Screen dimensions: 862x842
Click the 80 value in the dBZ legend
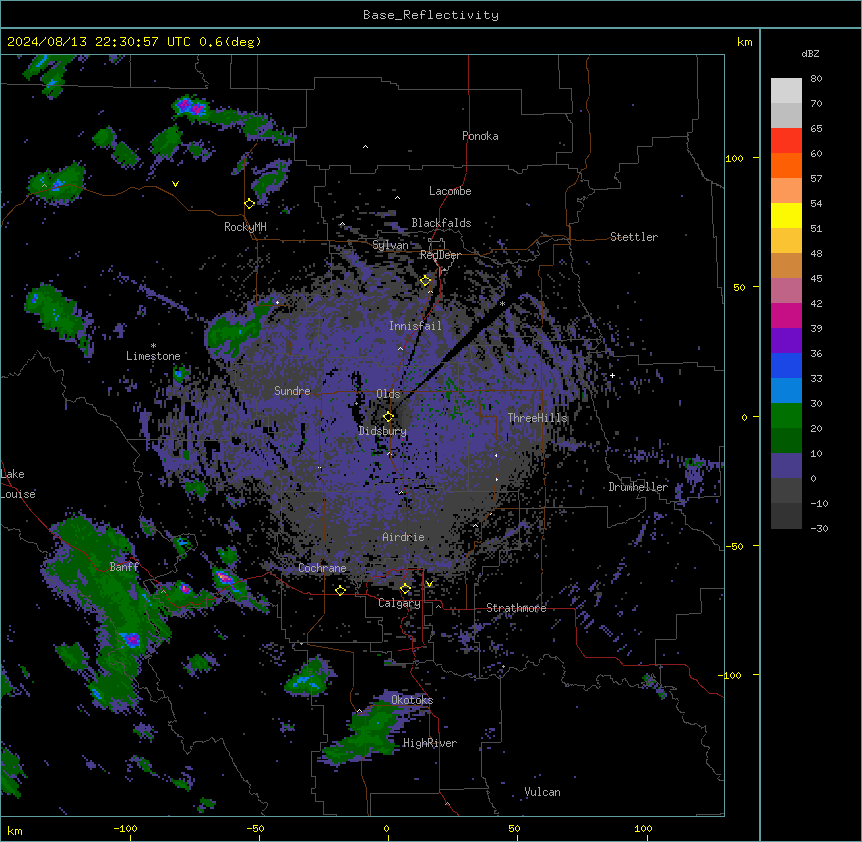(816, 79)
